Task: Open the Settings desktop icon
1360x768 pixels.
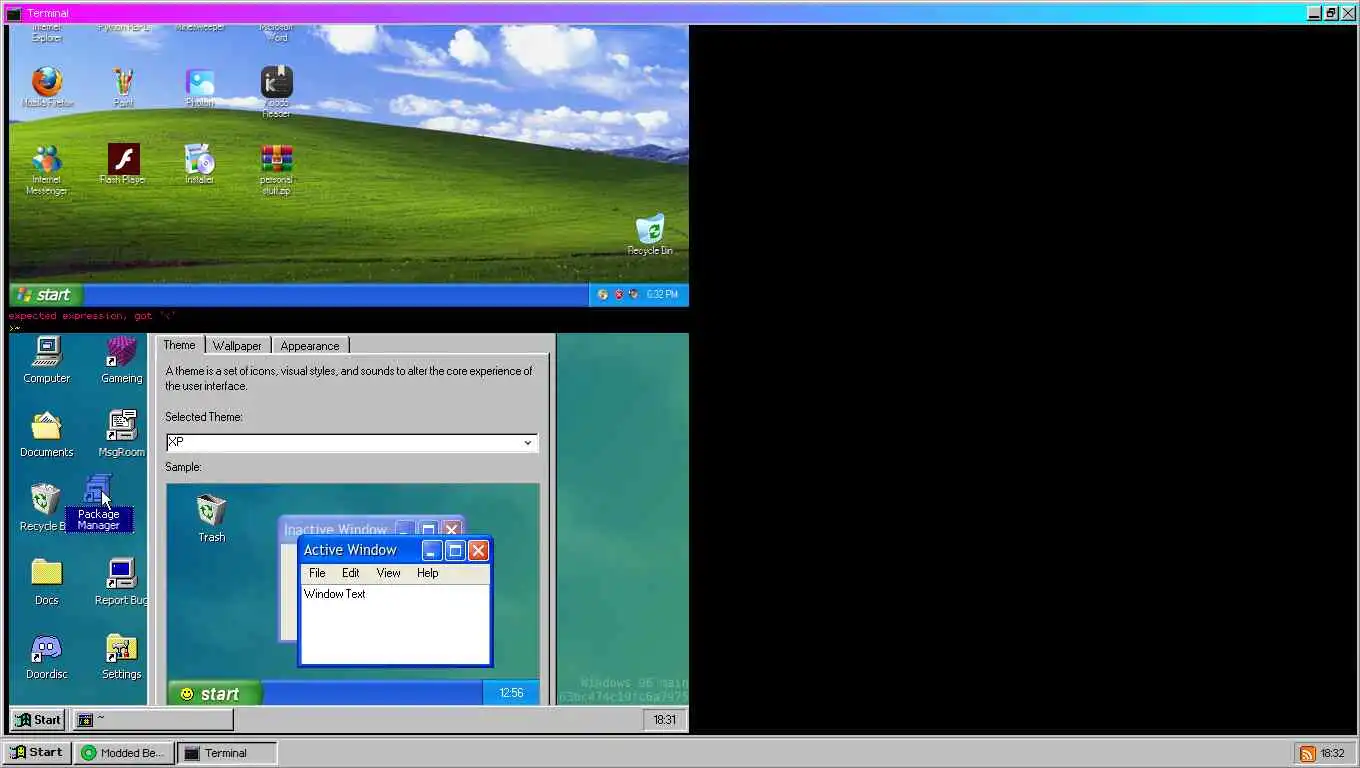Action: click(122, 656)
